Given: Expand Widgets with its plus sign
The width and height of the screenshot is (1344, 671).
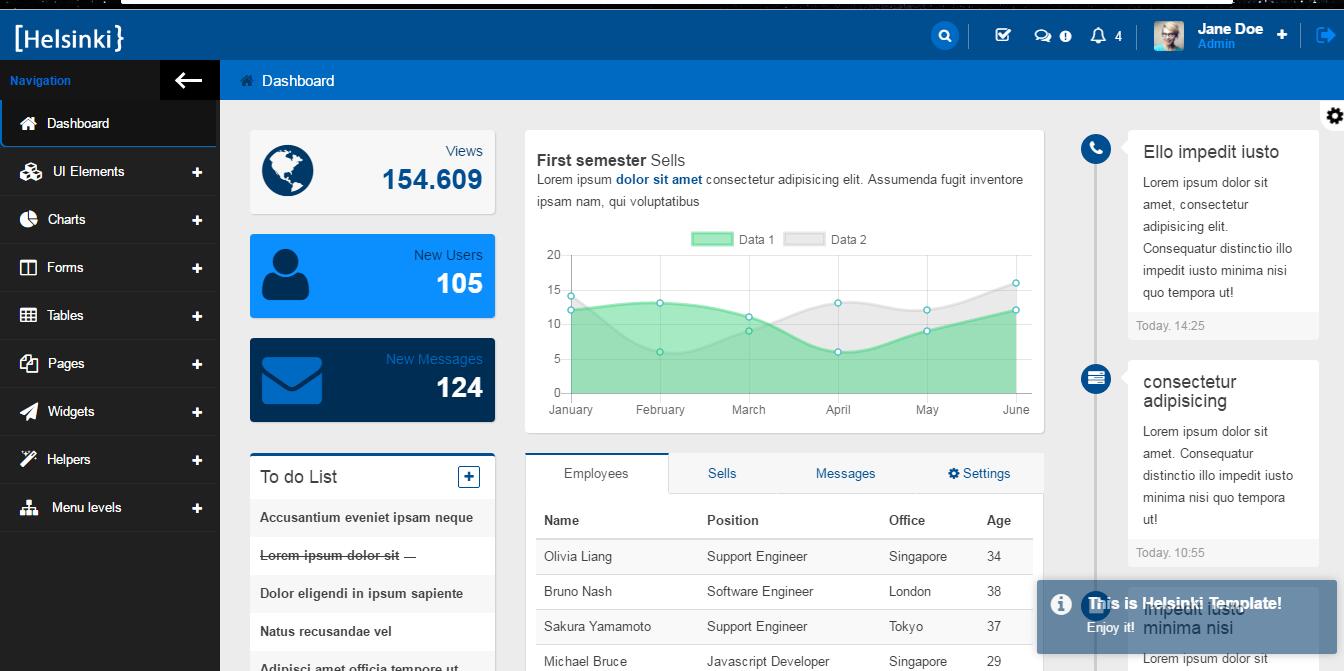Looking at the screenshot, I should tap(197, 412).
